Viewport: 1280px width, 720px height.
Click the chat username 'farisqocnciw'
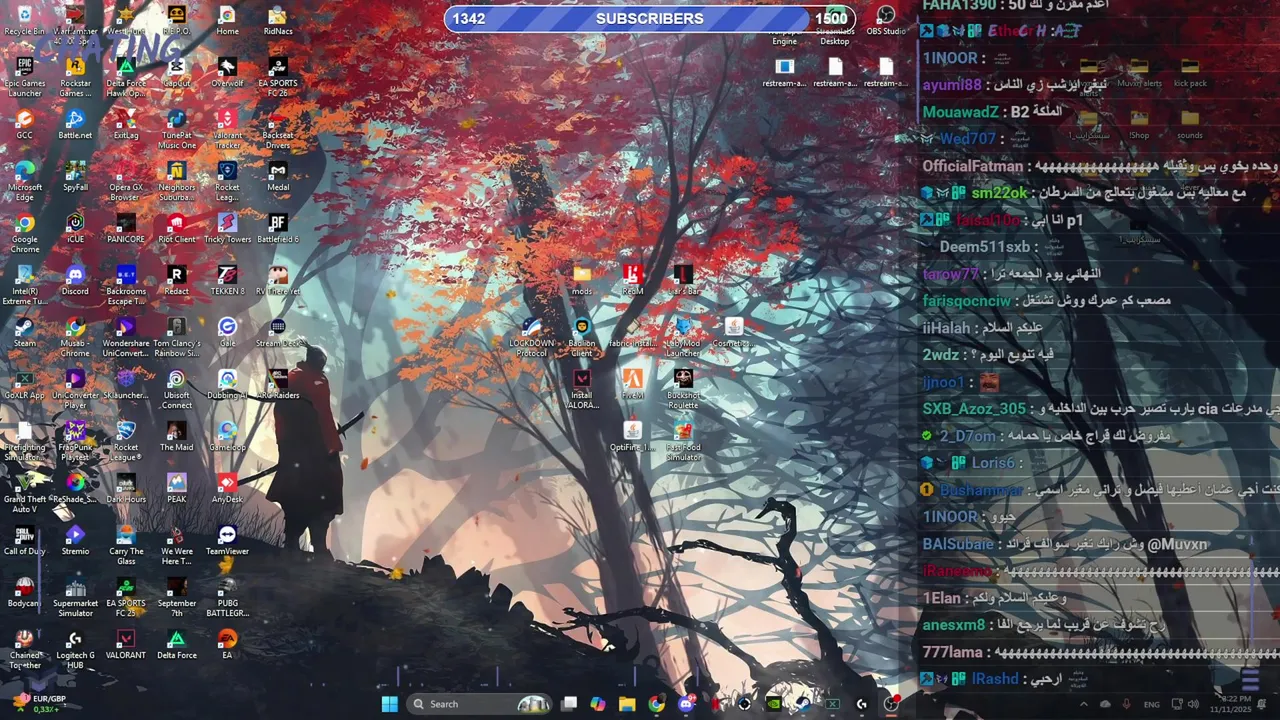point(967,301)
